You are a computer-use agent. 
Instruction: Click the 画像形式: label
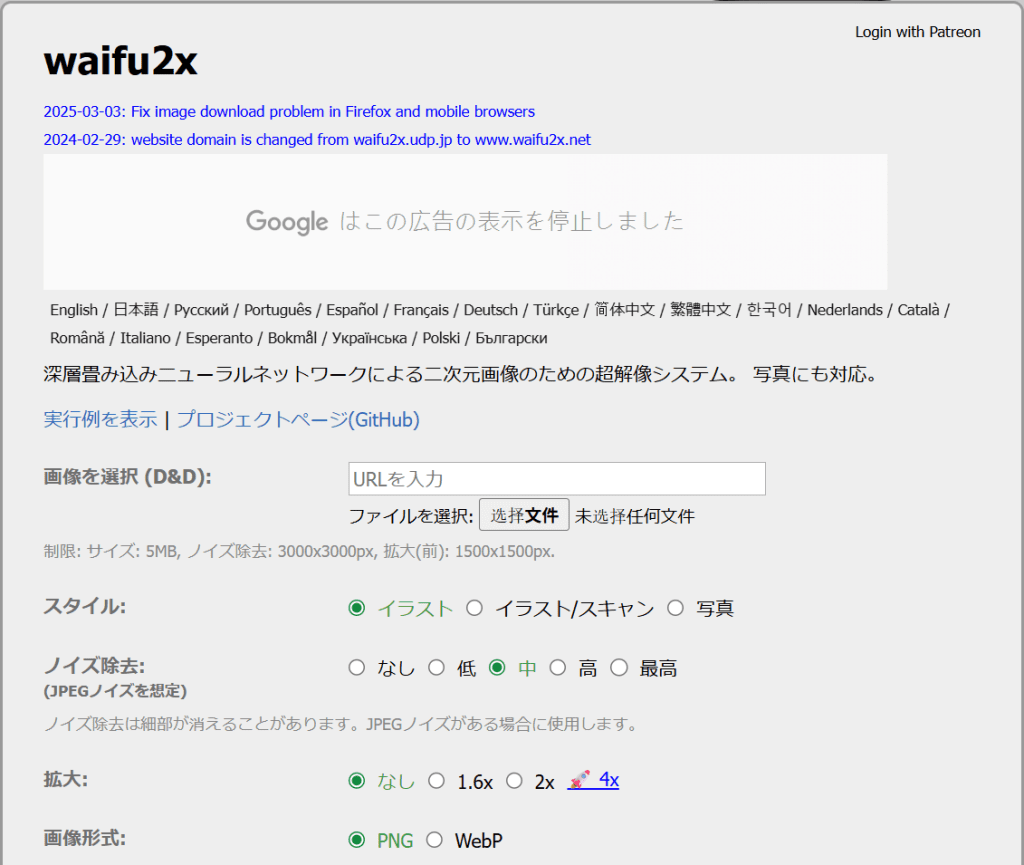point(85,838)
